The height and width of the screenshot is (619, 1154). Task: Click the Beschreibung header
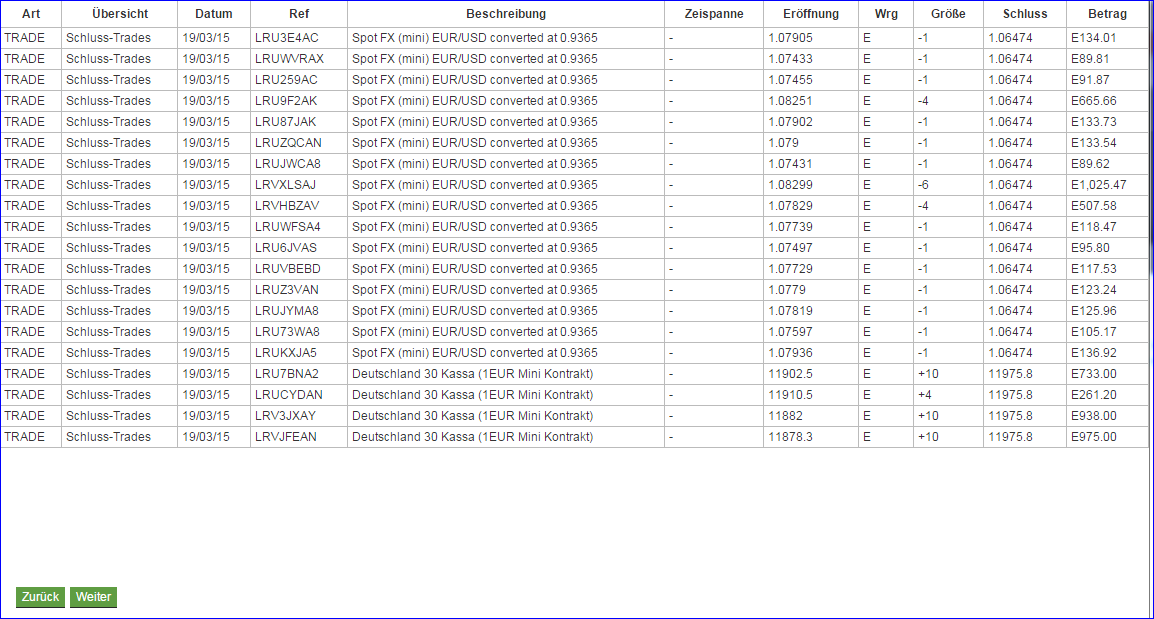click(x=505, y=14)
